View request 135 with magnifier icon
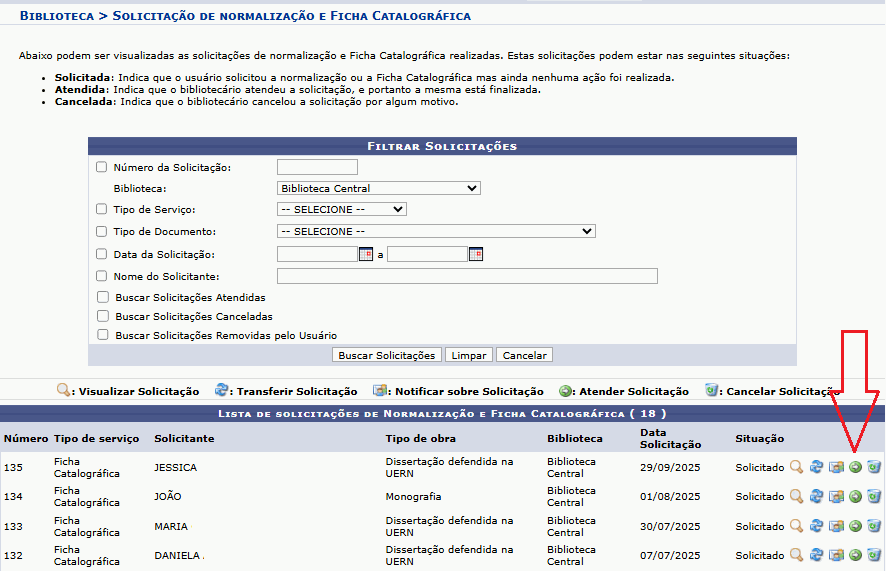 pos(796,467)
